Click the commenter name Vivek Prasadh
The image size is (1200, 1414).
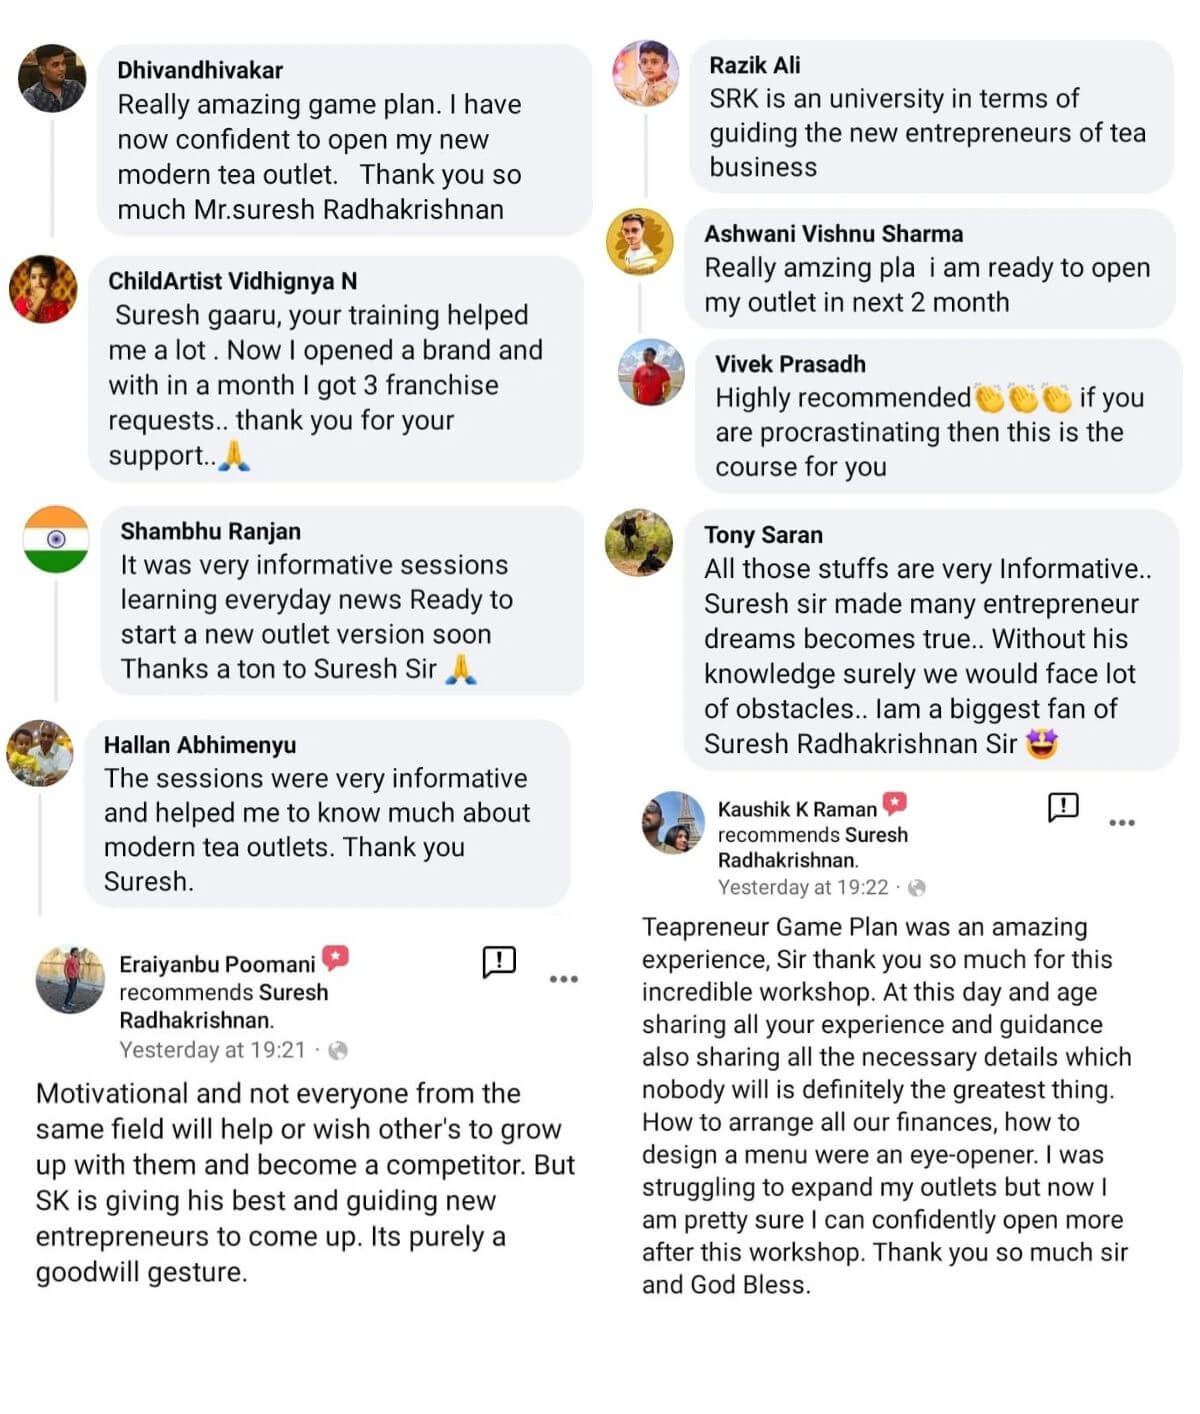coord(790,364)
